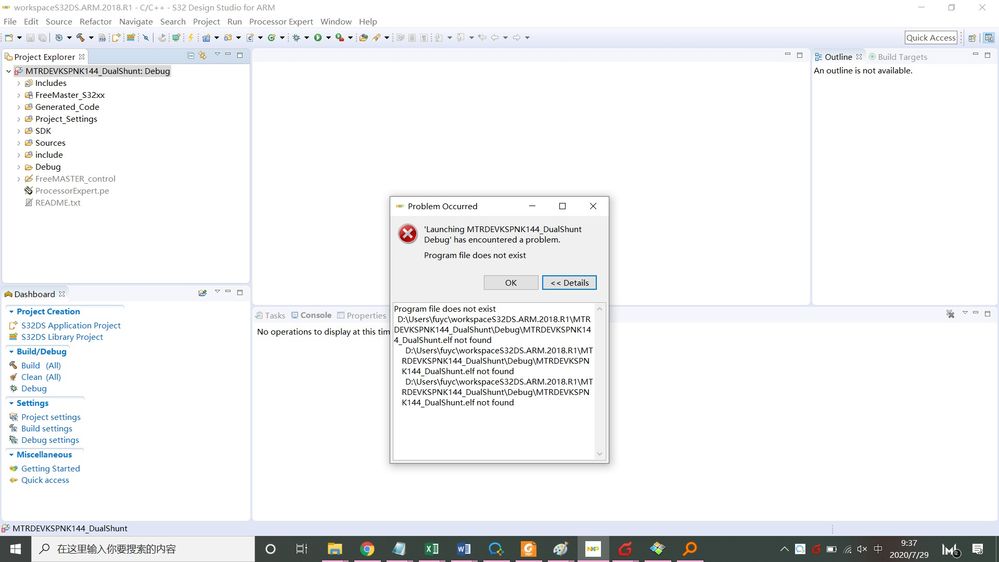The width and height of the screenshot is (999, 562).
Task: Open the Refactor menu
Action: (96, 22)
